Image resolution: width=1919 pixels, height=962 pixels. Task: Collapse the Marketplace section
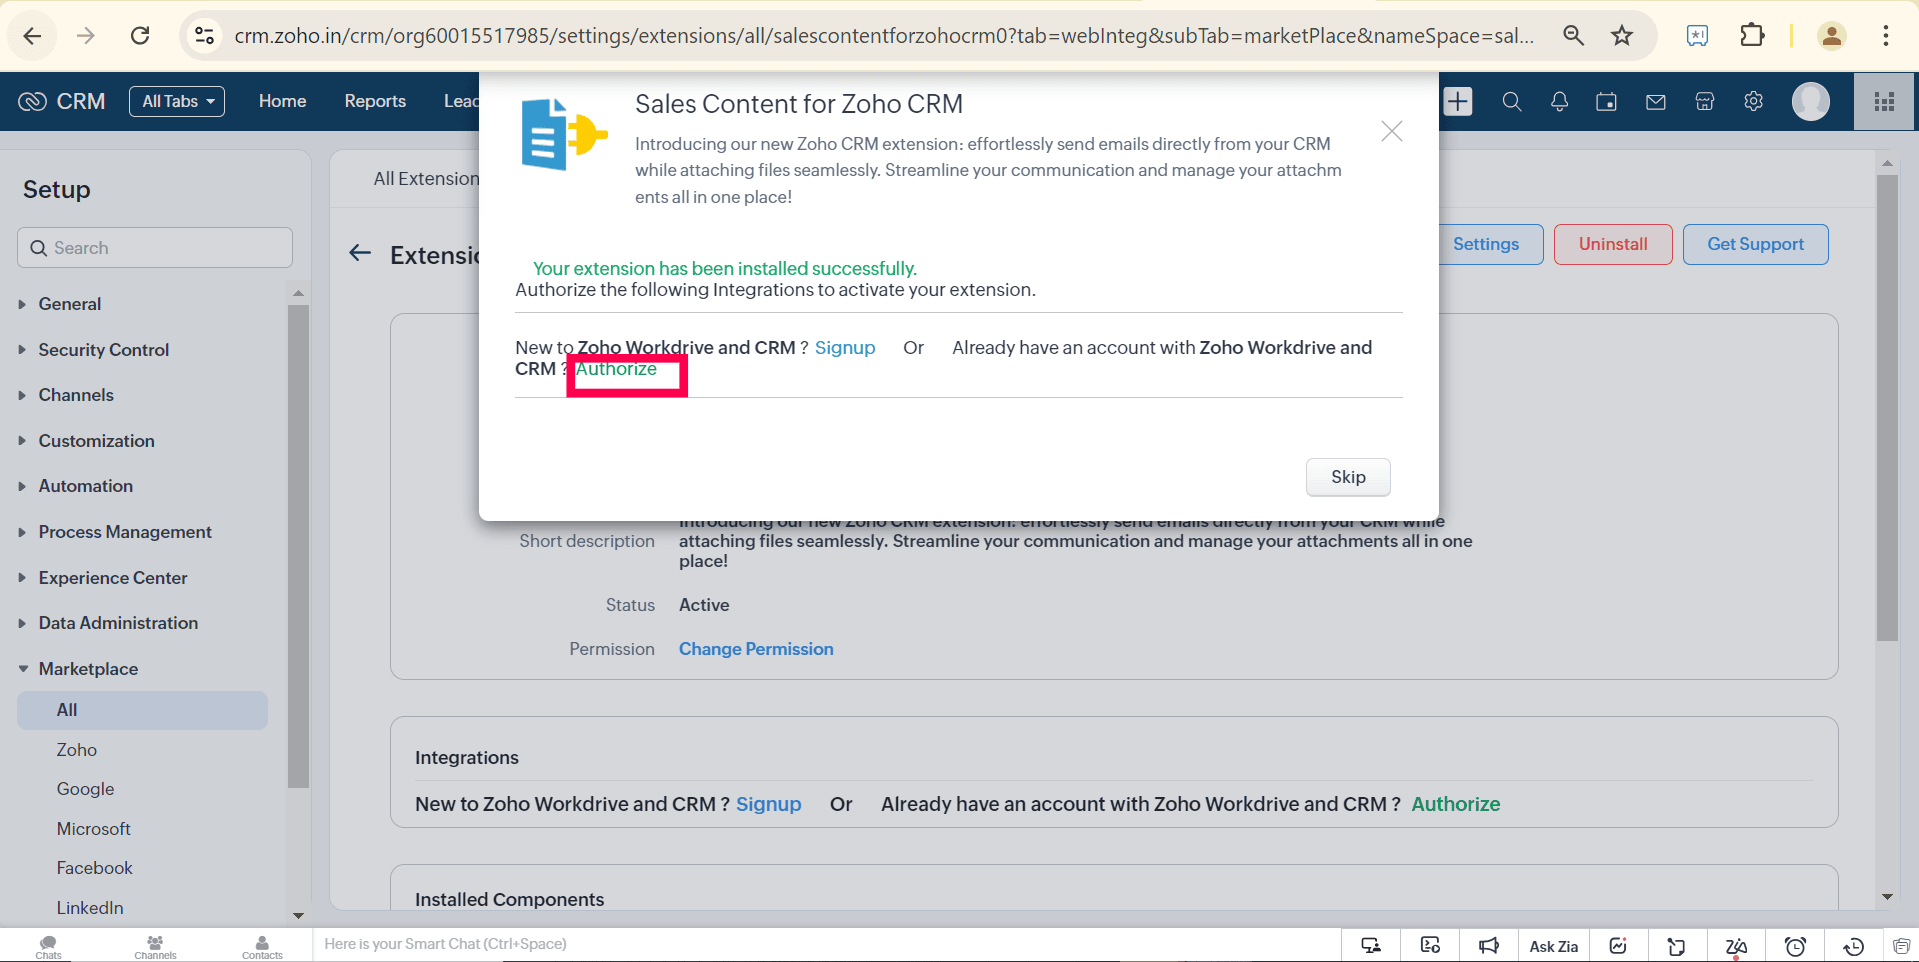pos(88,669)
